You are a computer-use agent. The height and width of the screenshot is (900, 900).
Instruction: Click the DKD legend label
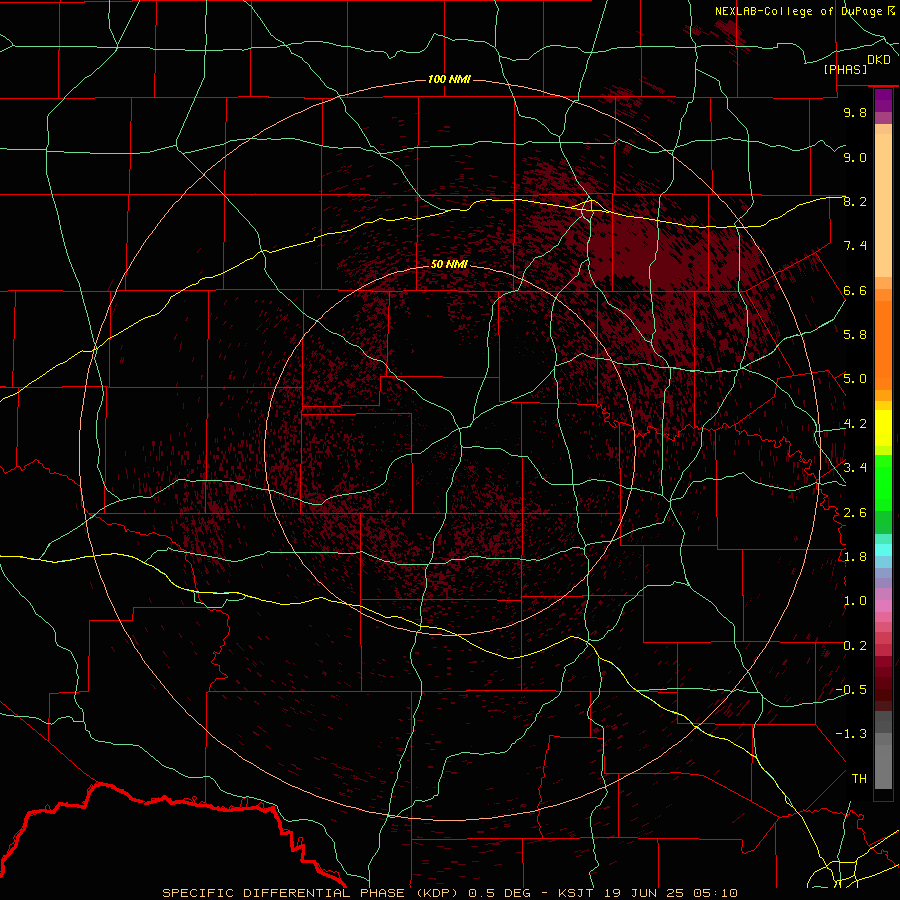click(879, 60)
